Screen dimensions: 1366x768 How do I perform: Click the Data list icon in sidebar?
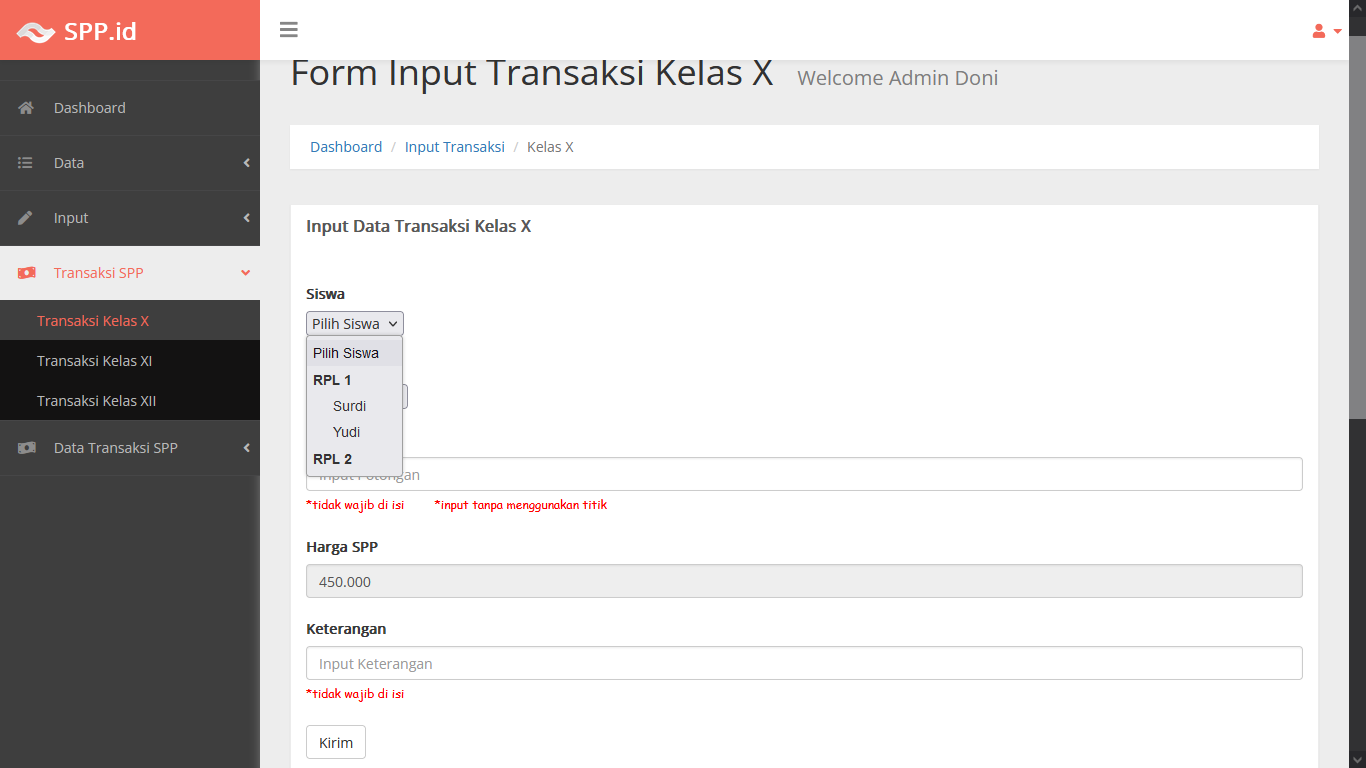[26, 163]
